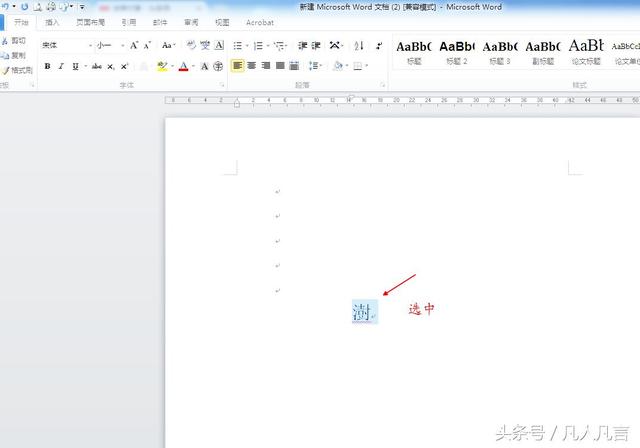Open the Shading color dropdown arrow

pyautogui.click(x=347, y=66)
